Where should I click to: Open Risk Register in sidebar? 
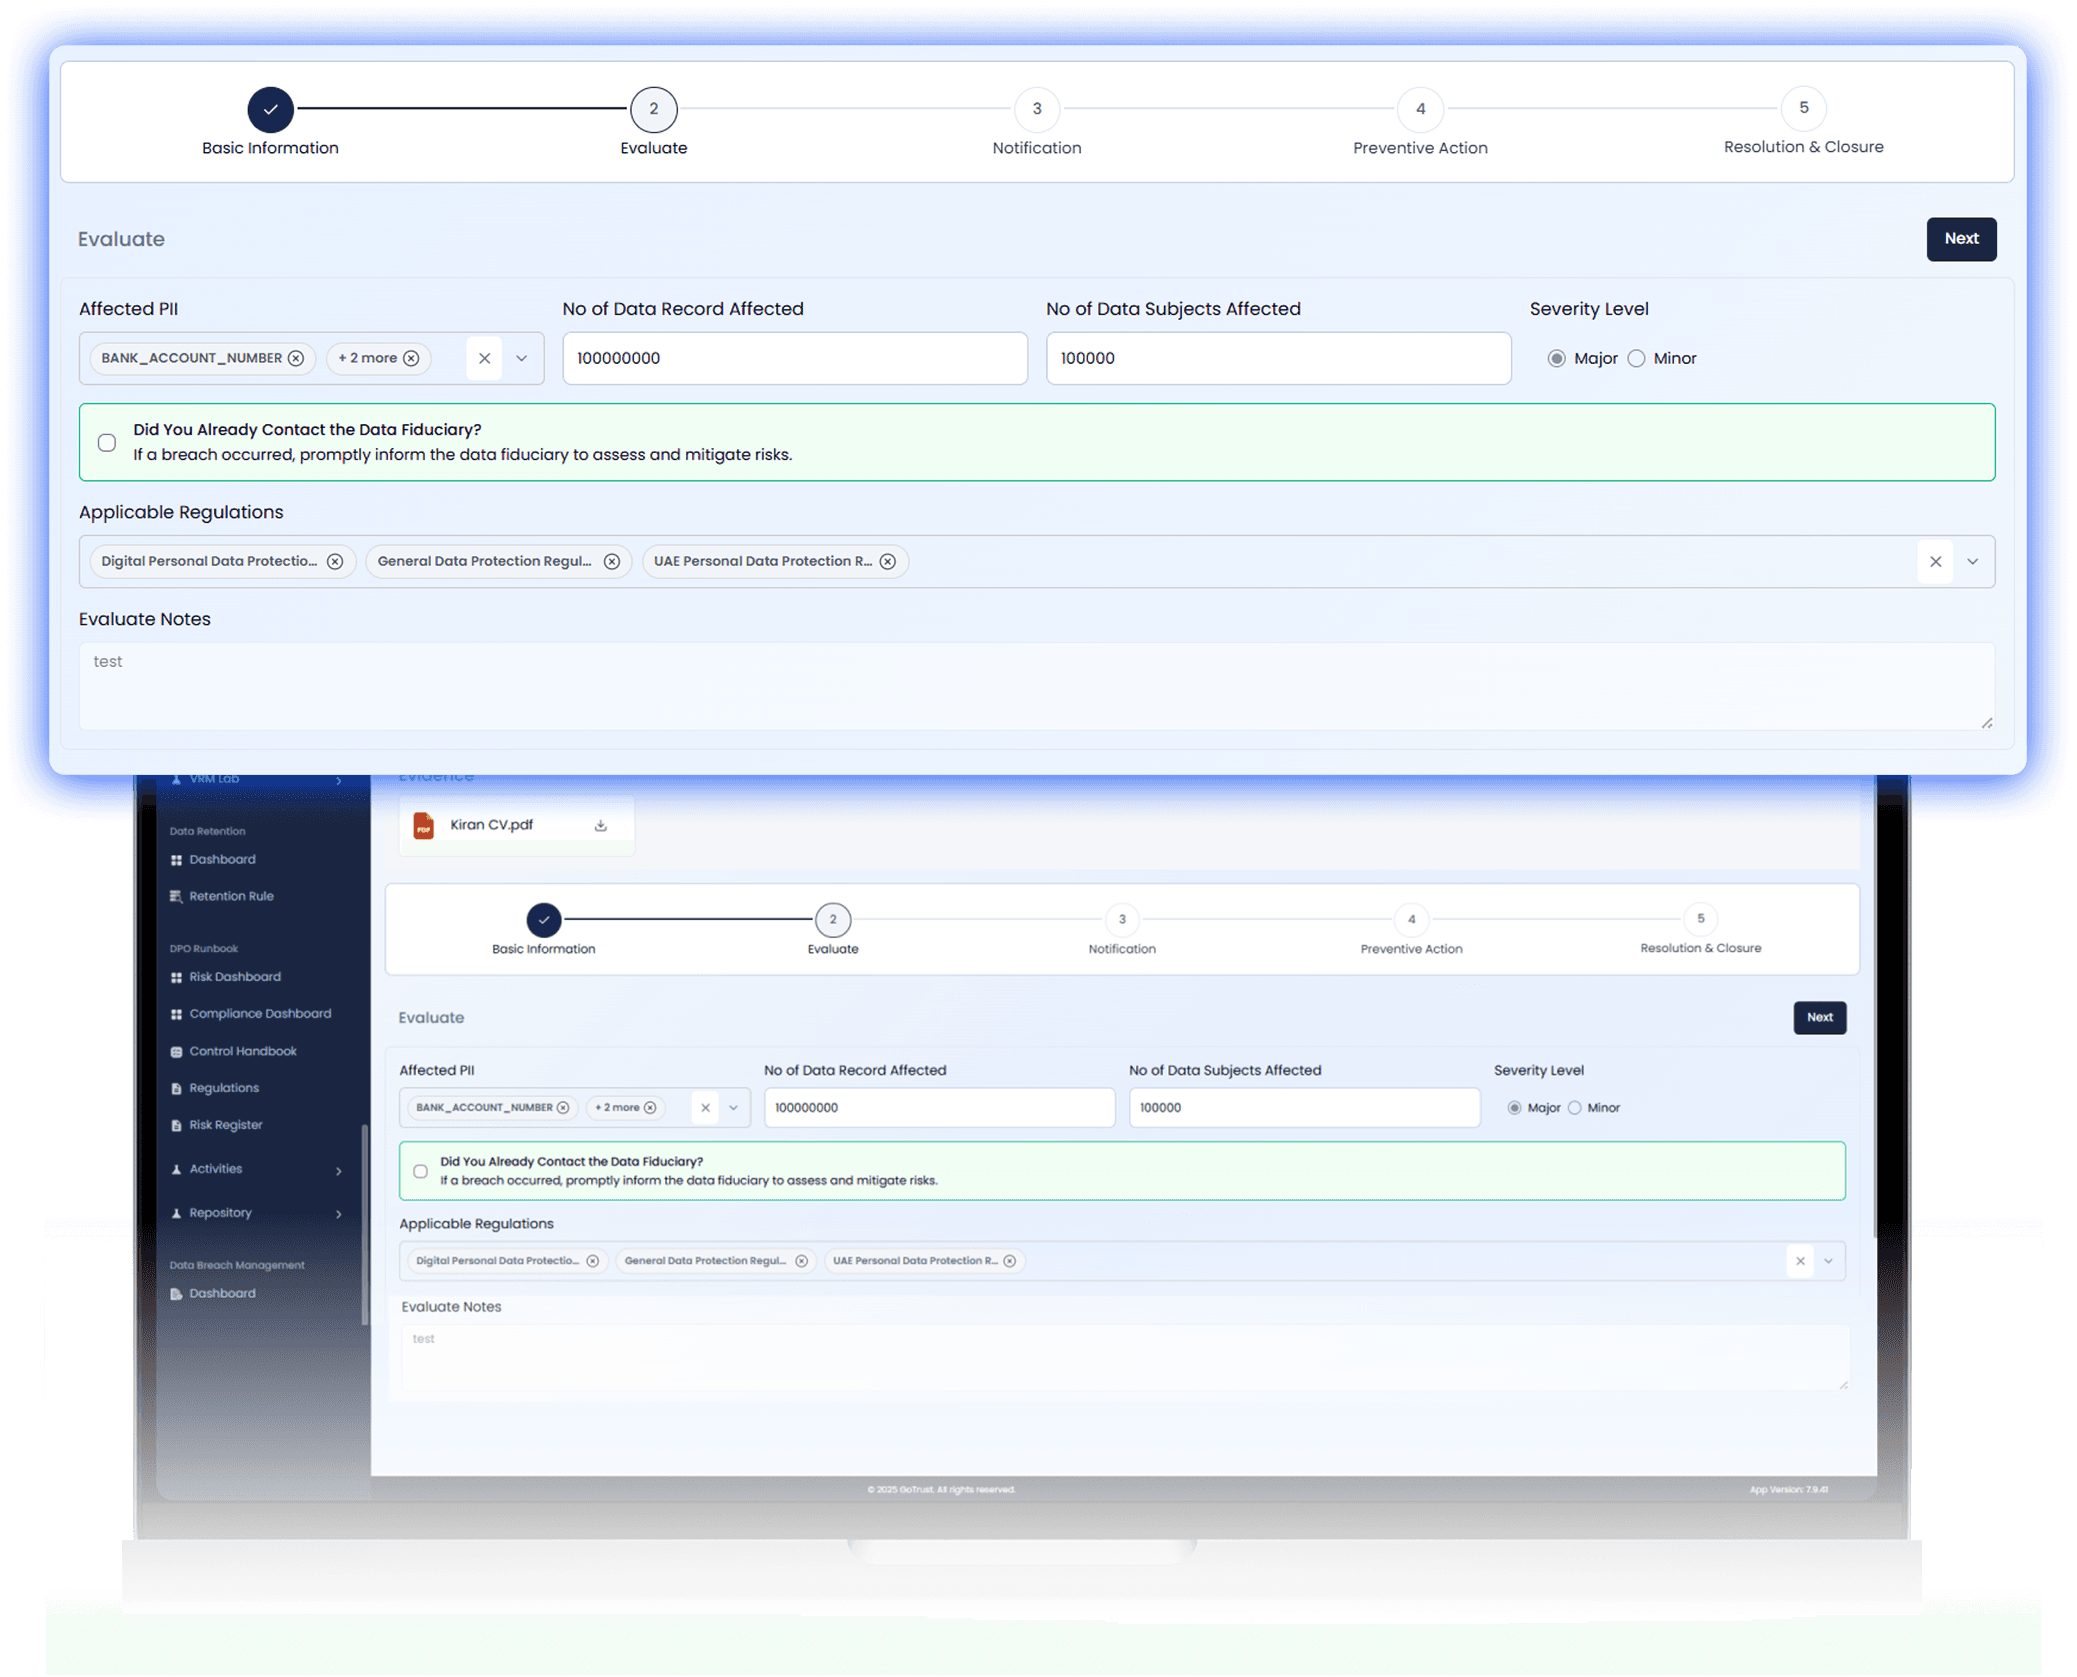click(225, 1125)
